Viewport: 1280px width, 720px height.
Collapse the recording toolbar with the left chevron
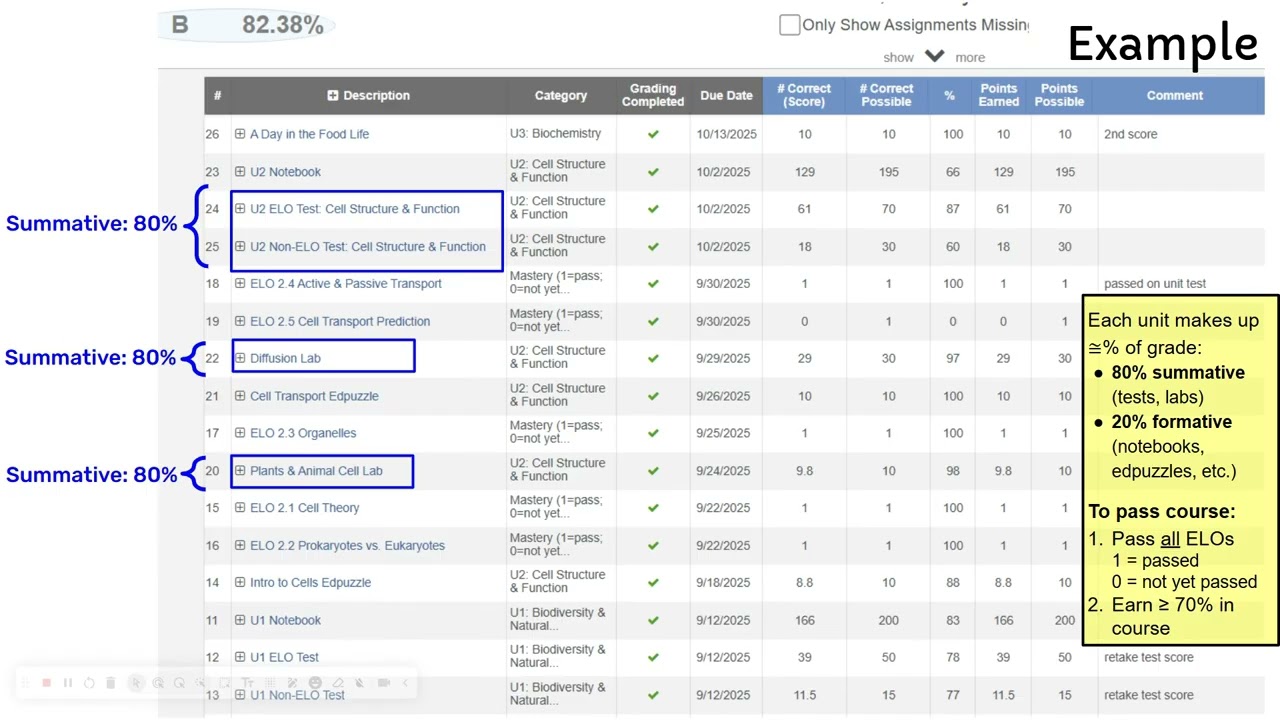tap(405, 683)
